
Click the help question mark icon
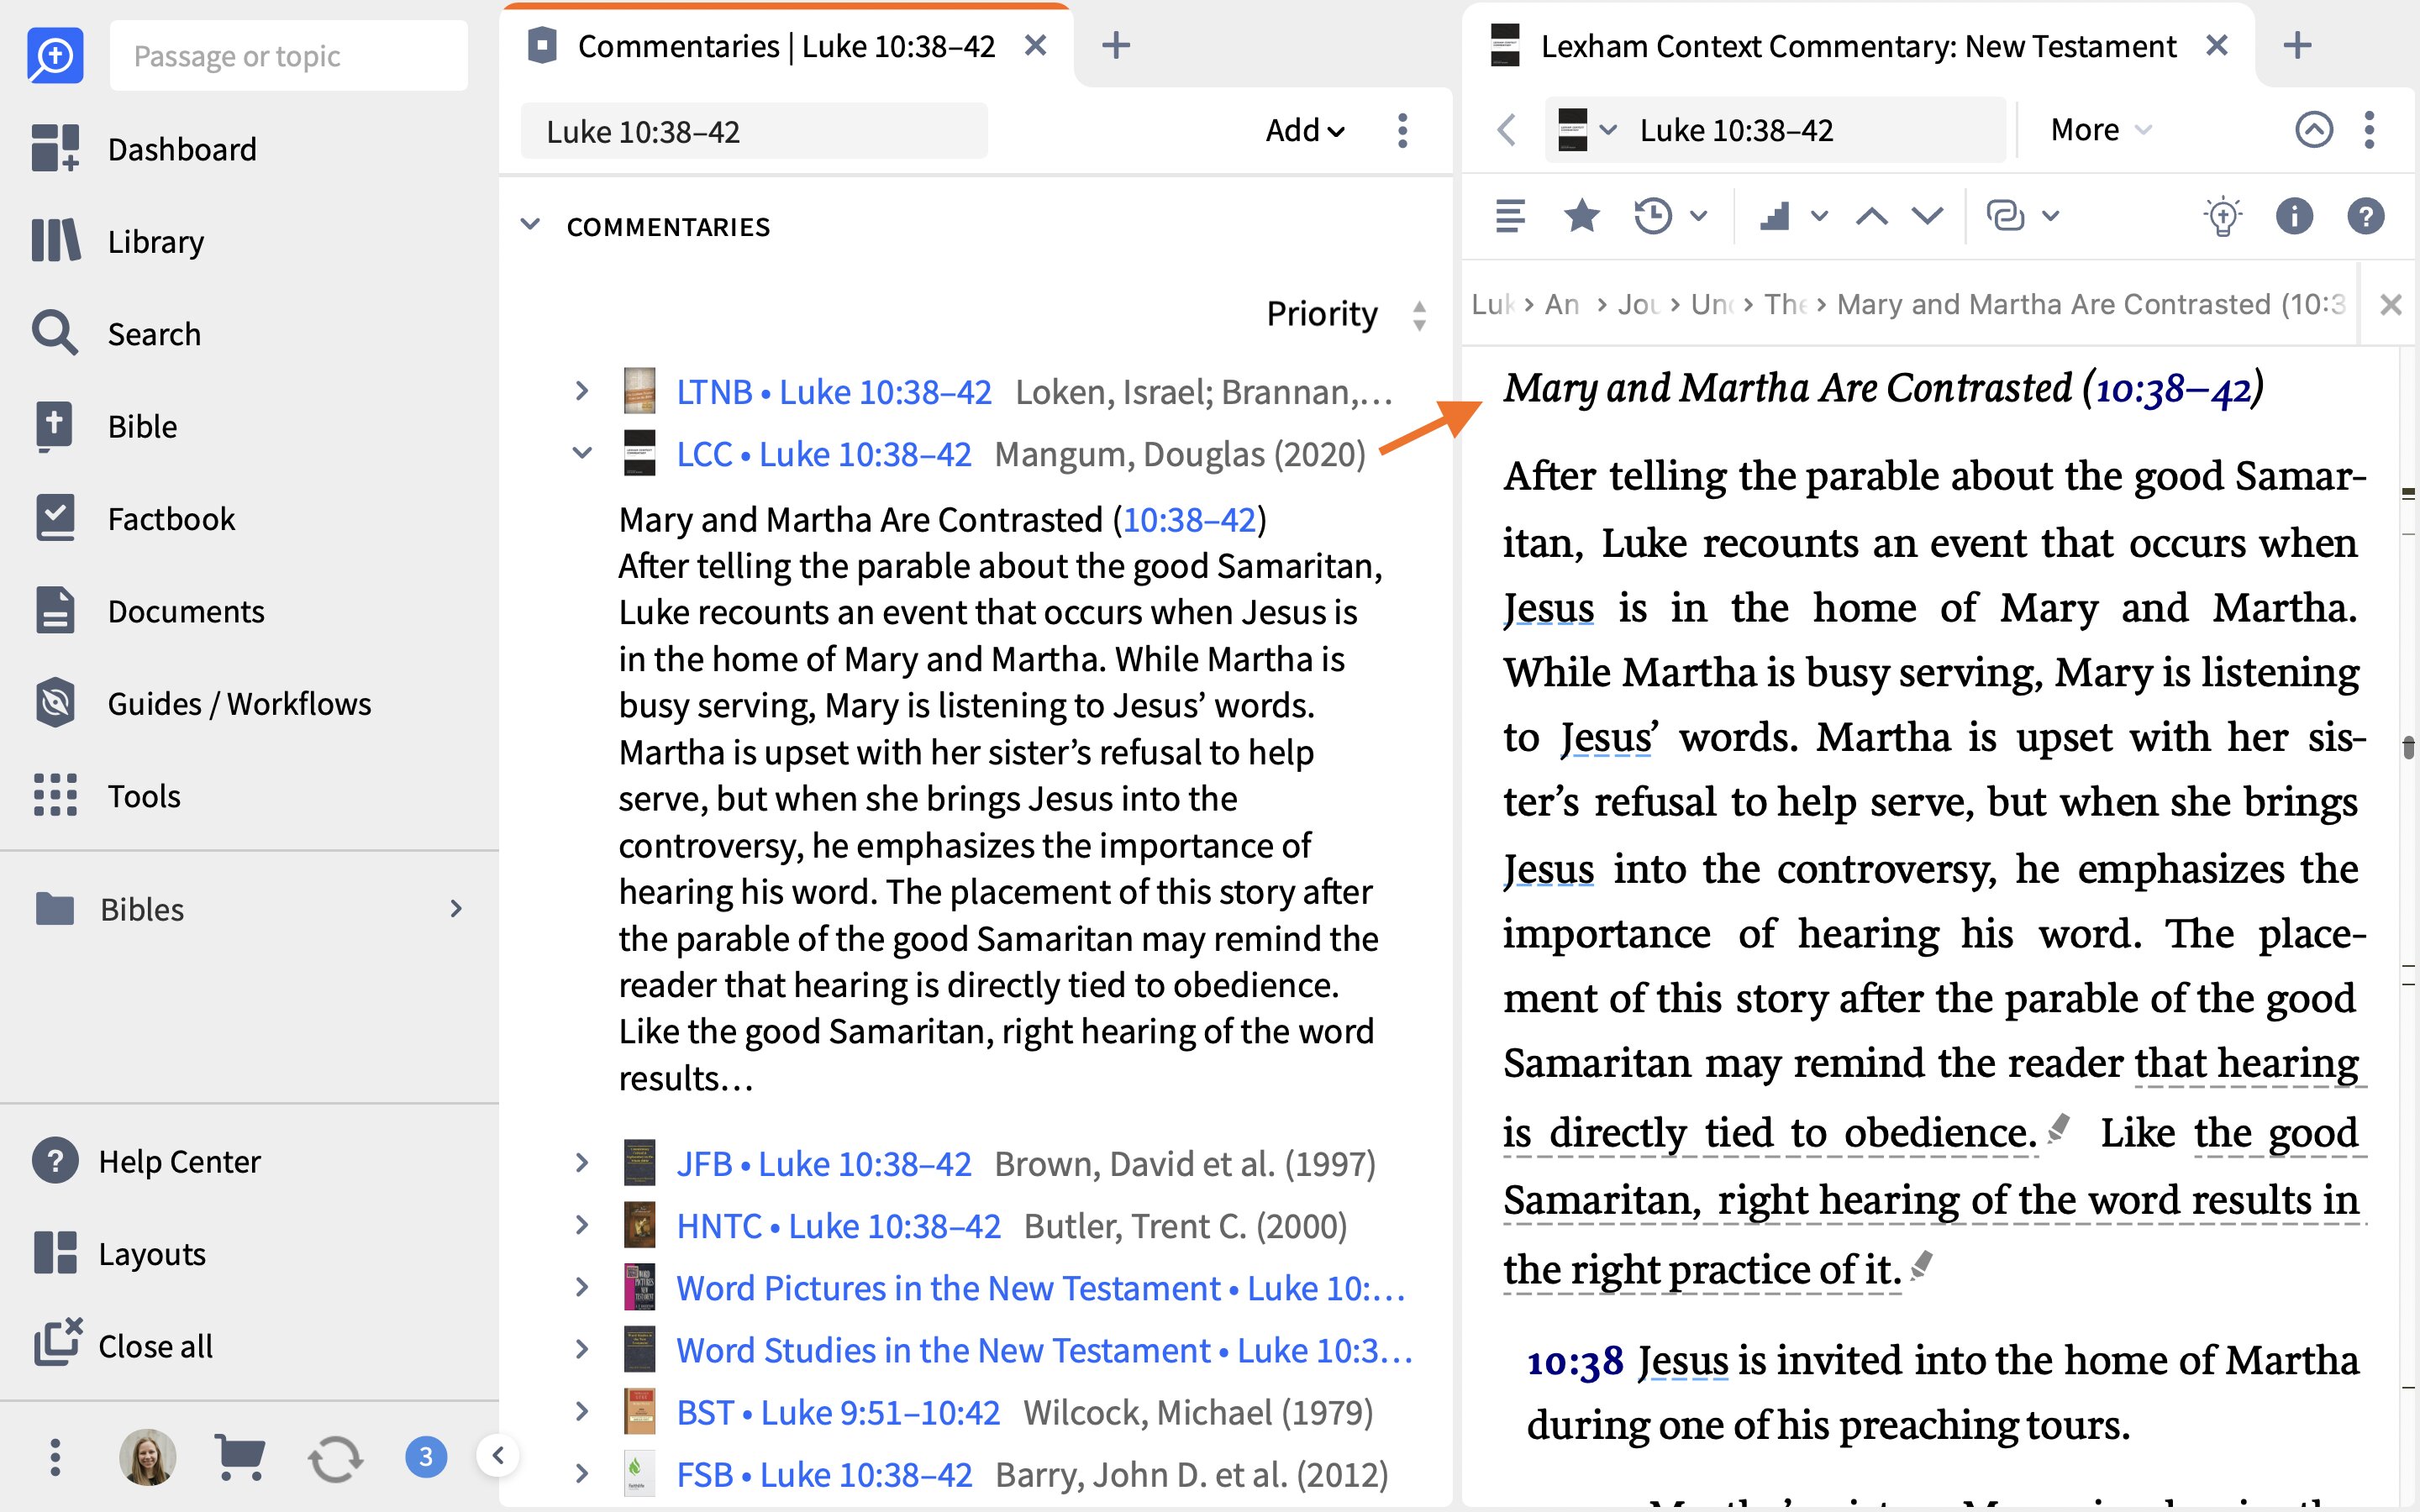2366,216
